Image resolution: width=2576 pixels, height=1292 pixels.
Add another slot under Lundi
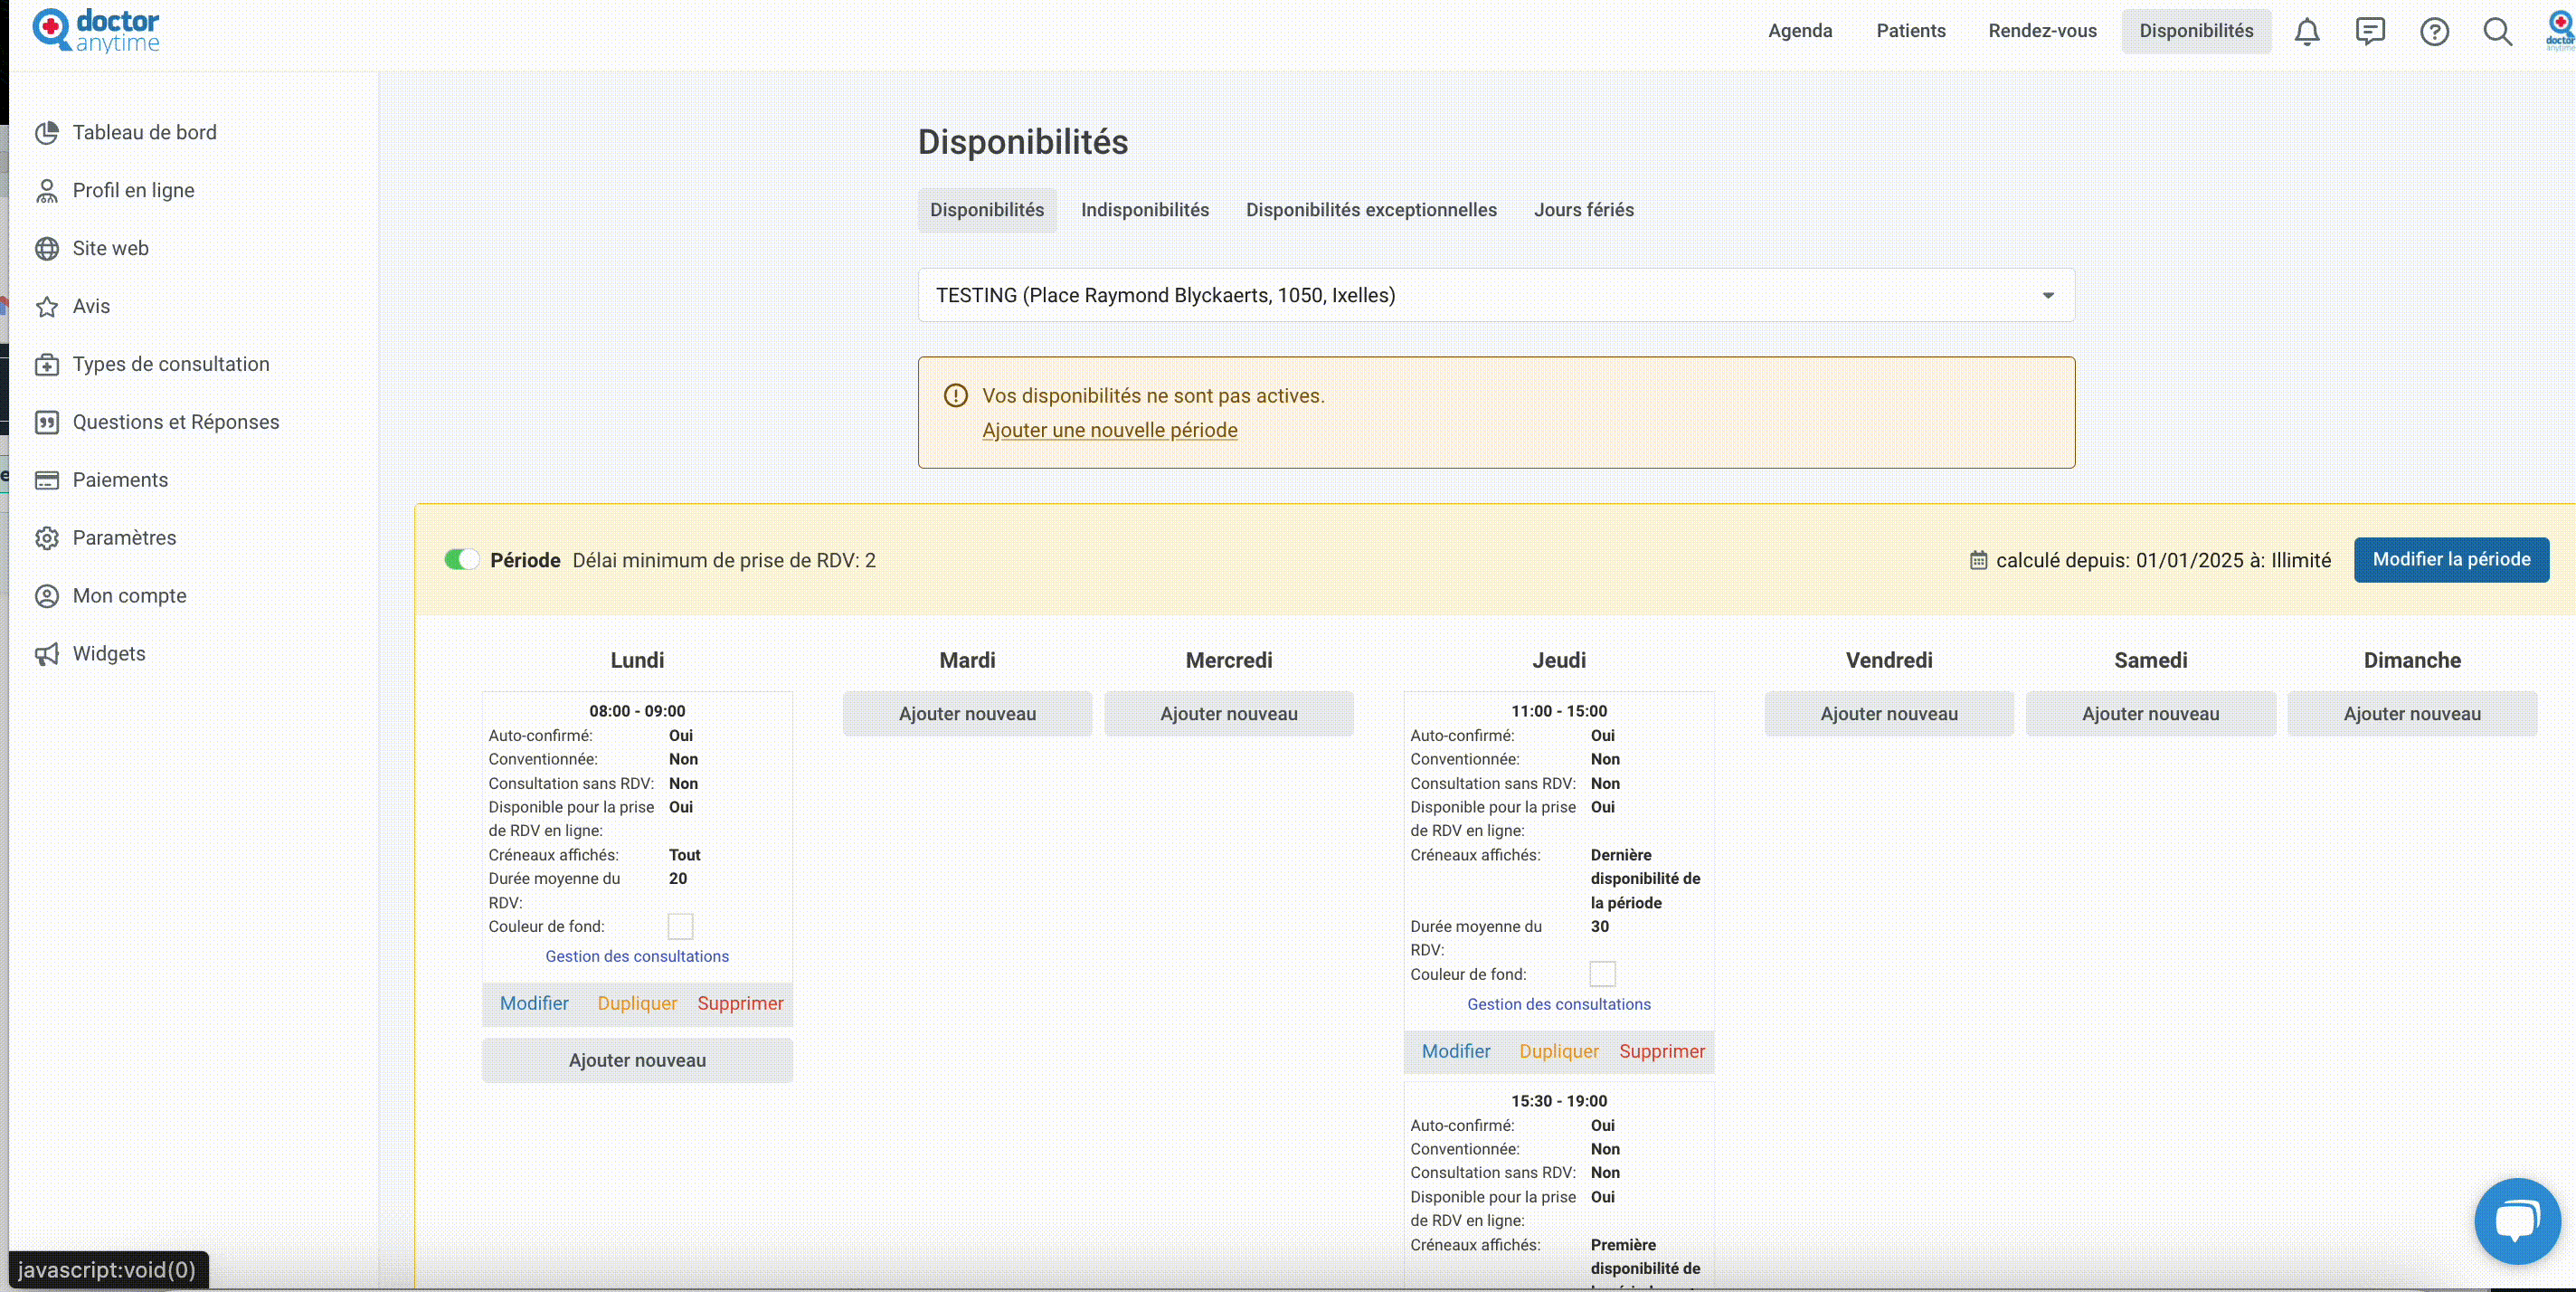click(637, 1060)
